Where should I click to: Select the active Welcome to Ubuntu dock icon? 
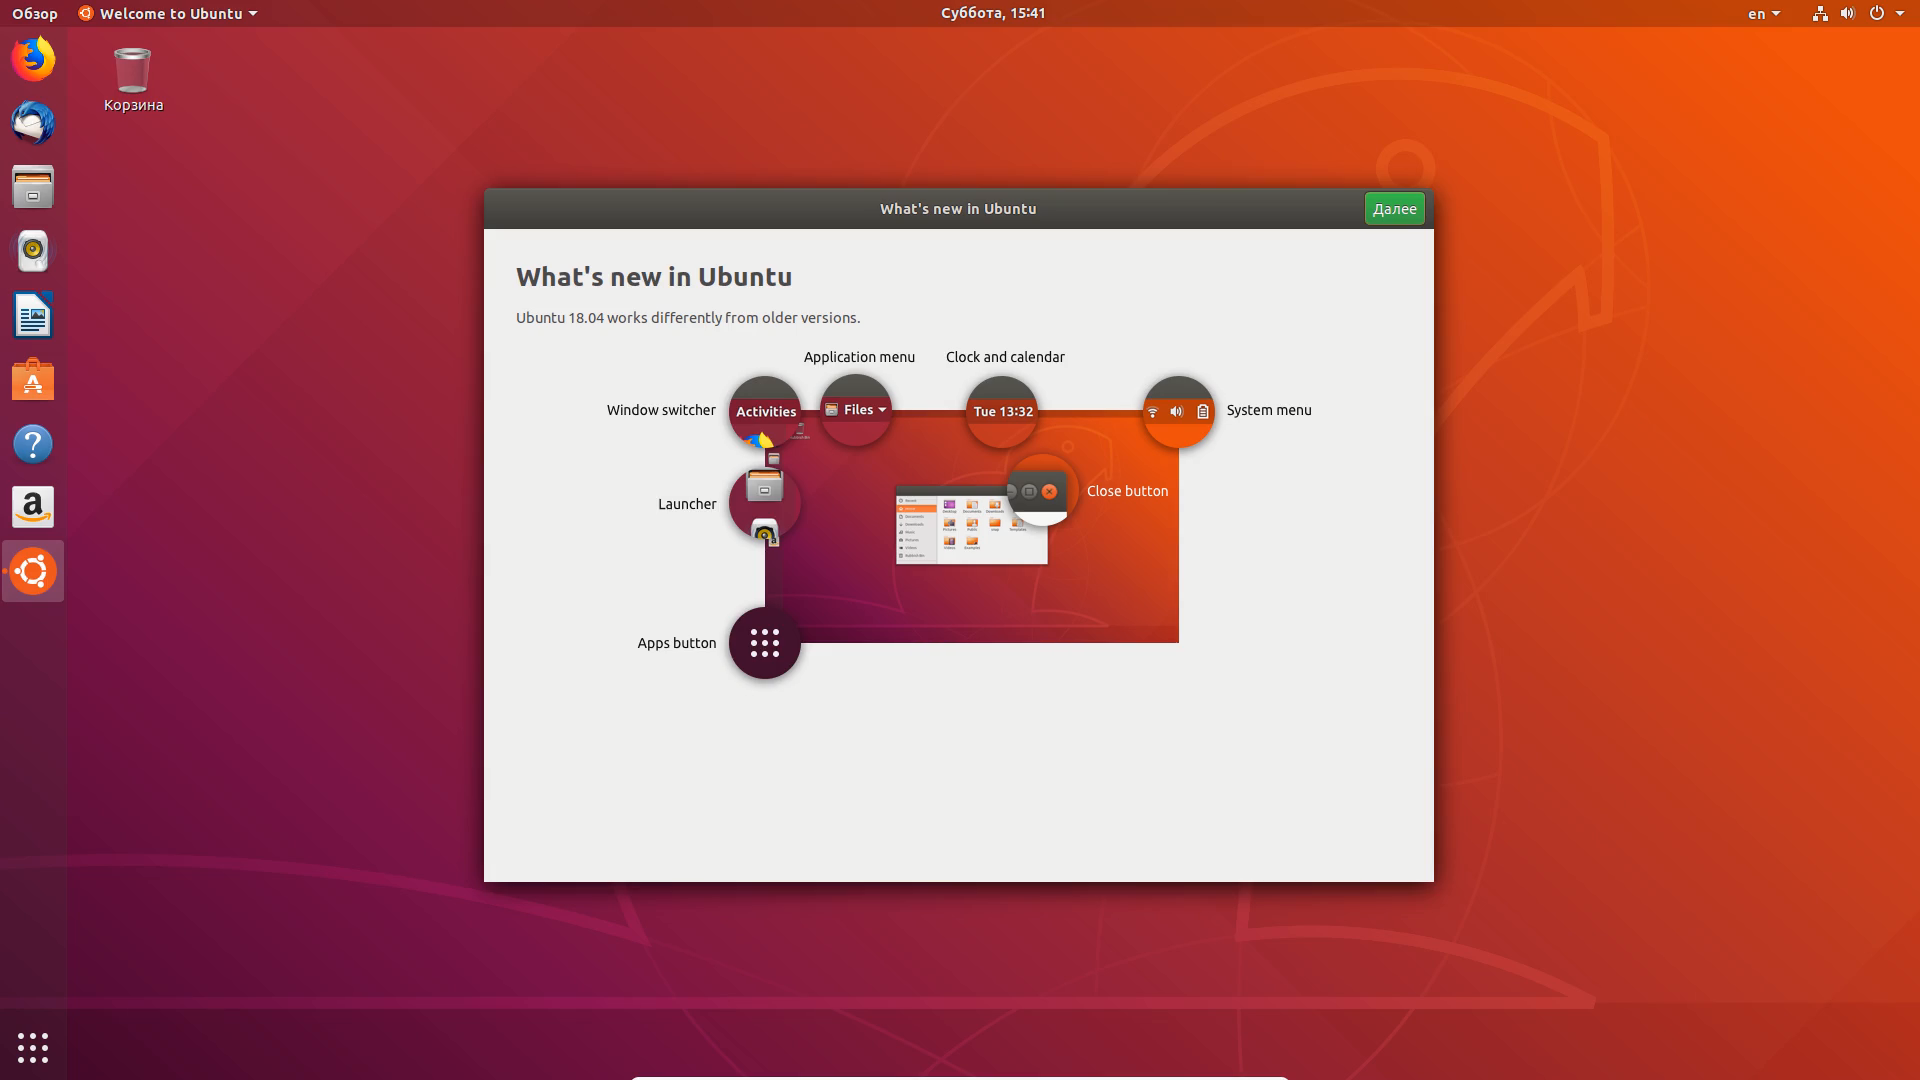tap(33, 571)
